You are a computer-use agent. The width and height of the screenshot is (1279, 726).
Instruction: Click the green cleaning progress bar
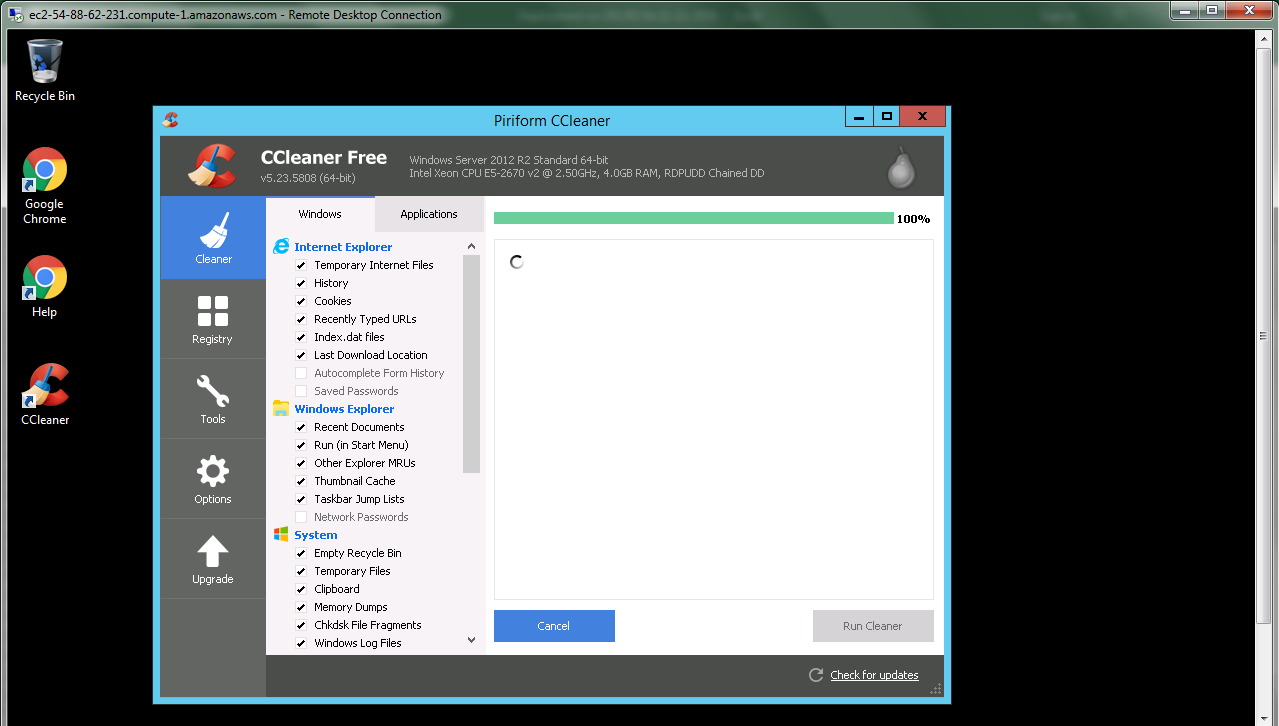693,218
